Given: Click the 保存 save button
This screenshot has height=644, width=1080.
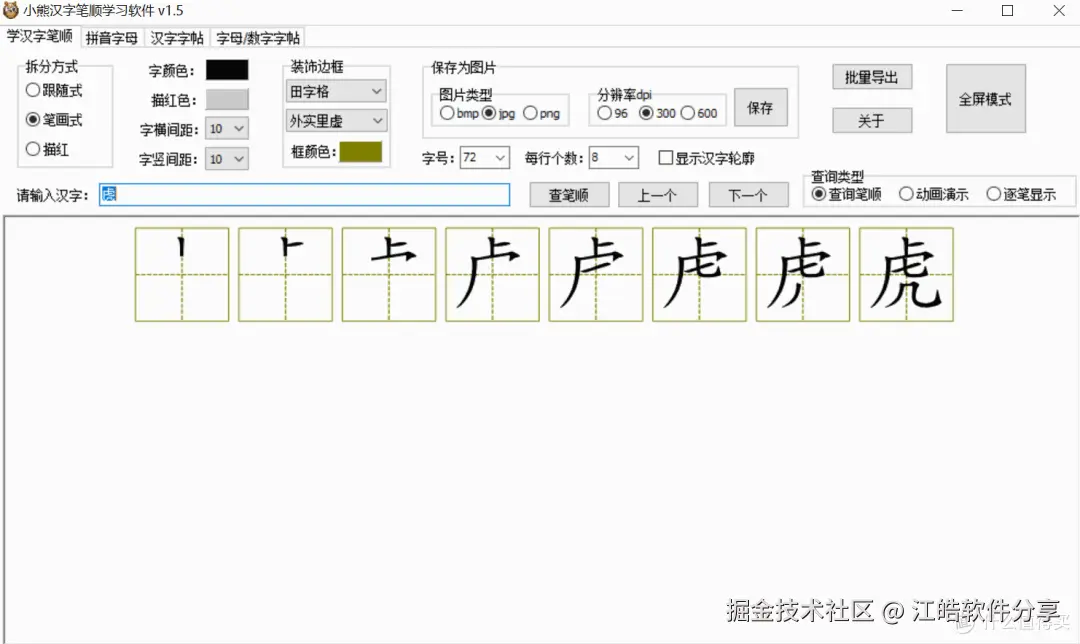Looking at the screenshot, I should point(760,107).
